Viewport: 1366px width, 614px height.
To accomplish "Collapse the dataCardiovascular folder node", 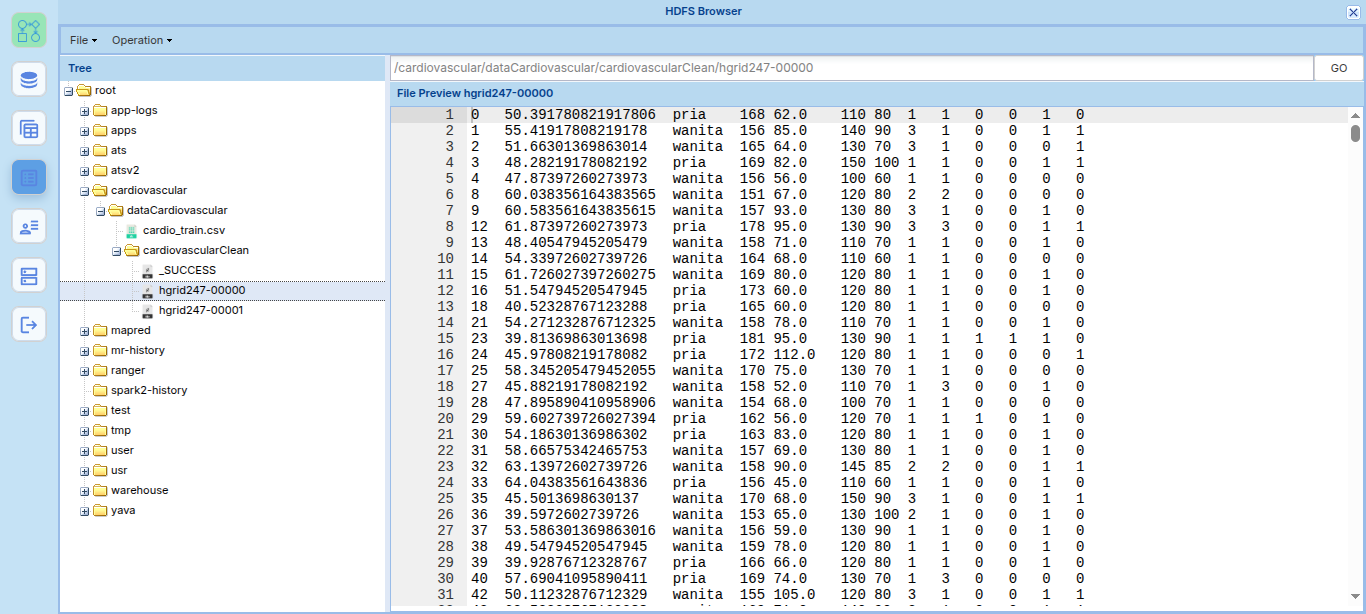I will pos(101,211).
